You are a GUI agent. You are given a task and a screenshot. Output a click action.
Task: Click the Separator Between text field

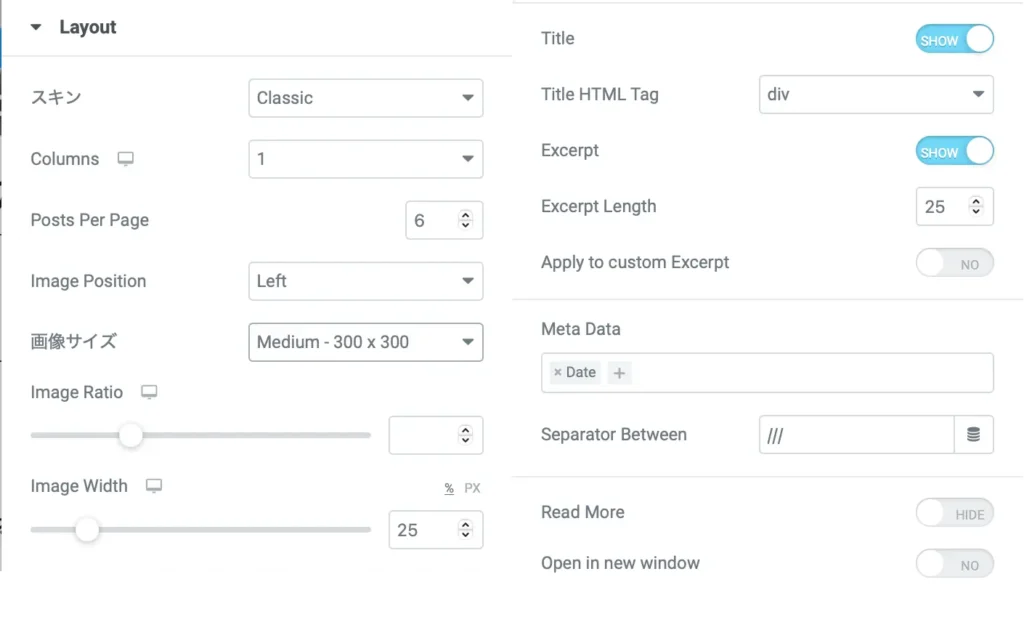(x=856, y=435)
